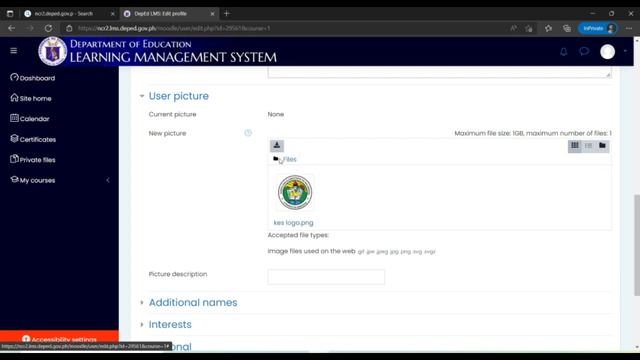This screenshot has width=640, height=360.
Task: View site information lock icon
Action: click(69, 28)
